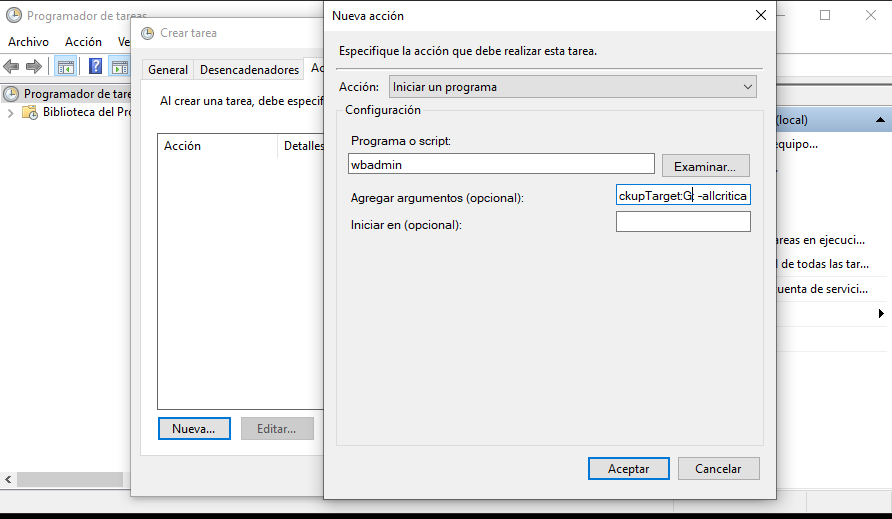Image resolution: width=892 pixels, height=519 pixels.
Task: Close the Nueva acción dialog
Action: pyautogui.click(x=761, y=16)
